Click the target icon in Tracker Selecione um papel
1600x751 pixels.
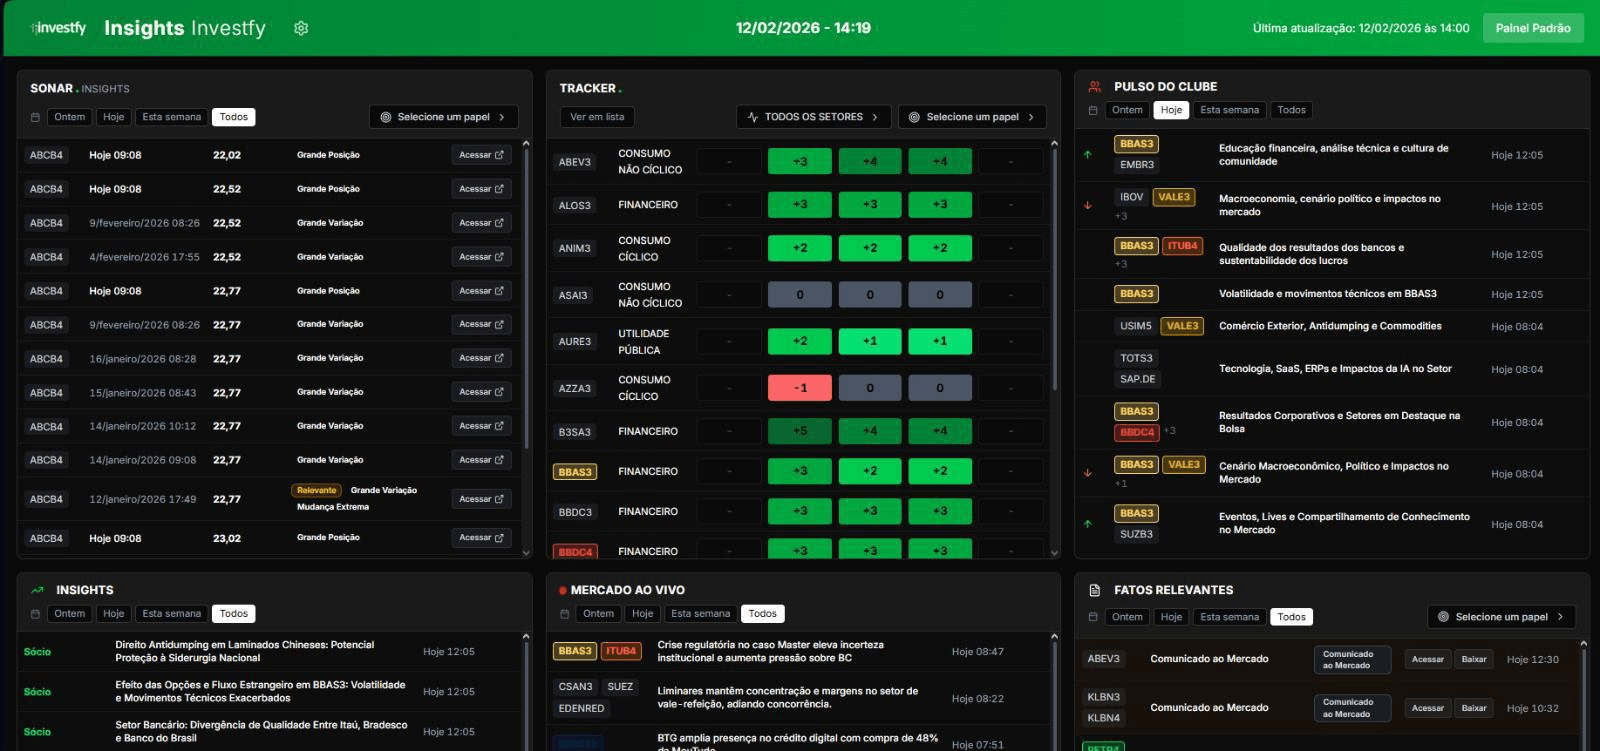[914, 117]
